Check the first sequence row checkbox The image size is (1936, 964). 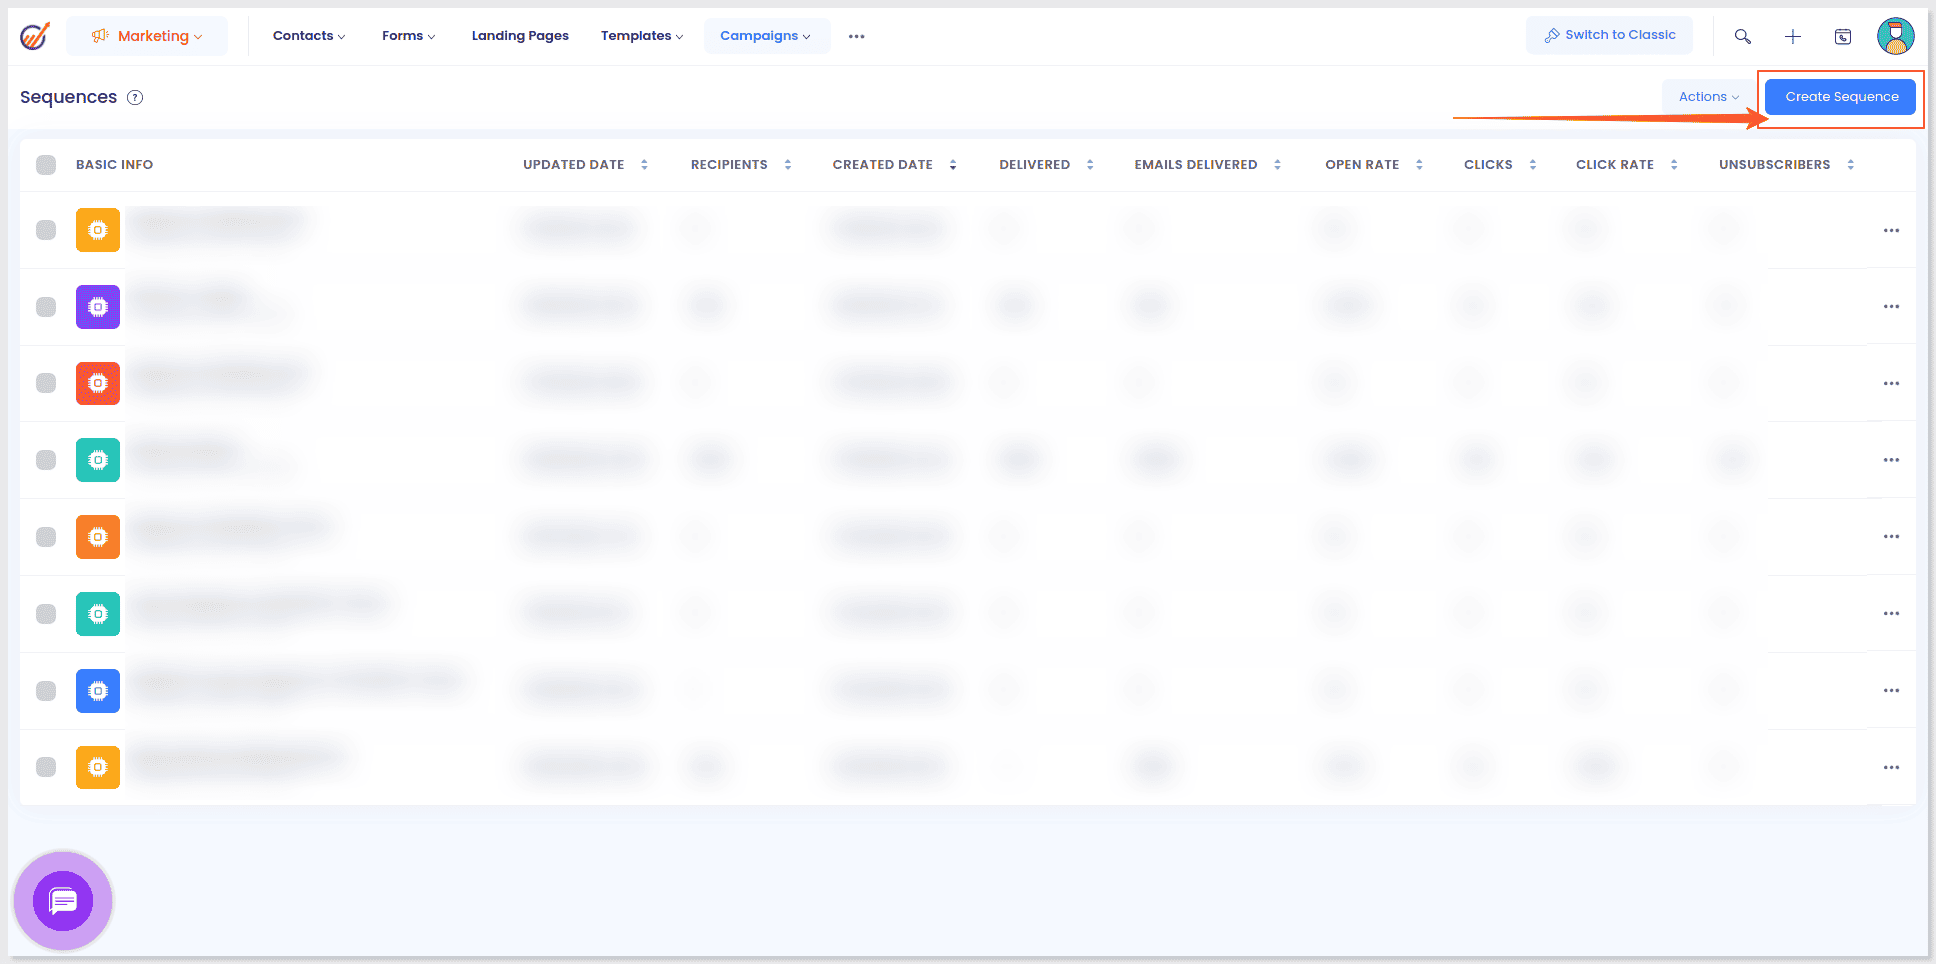coord(46,230)
